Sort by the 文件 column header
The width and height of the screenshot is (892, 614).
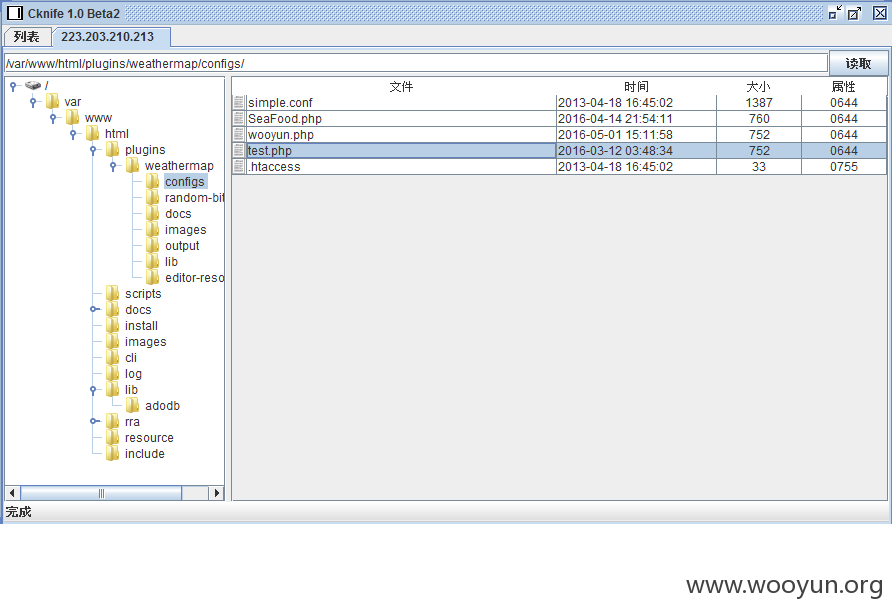point(401,86)
